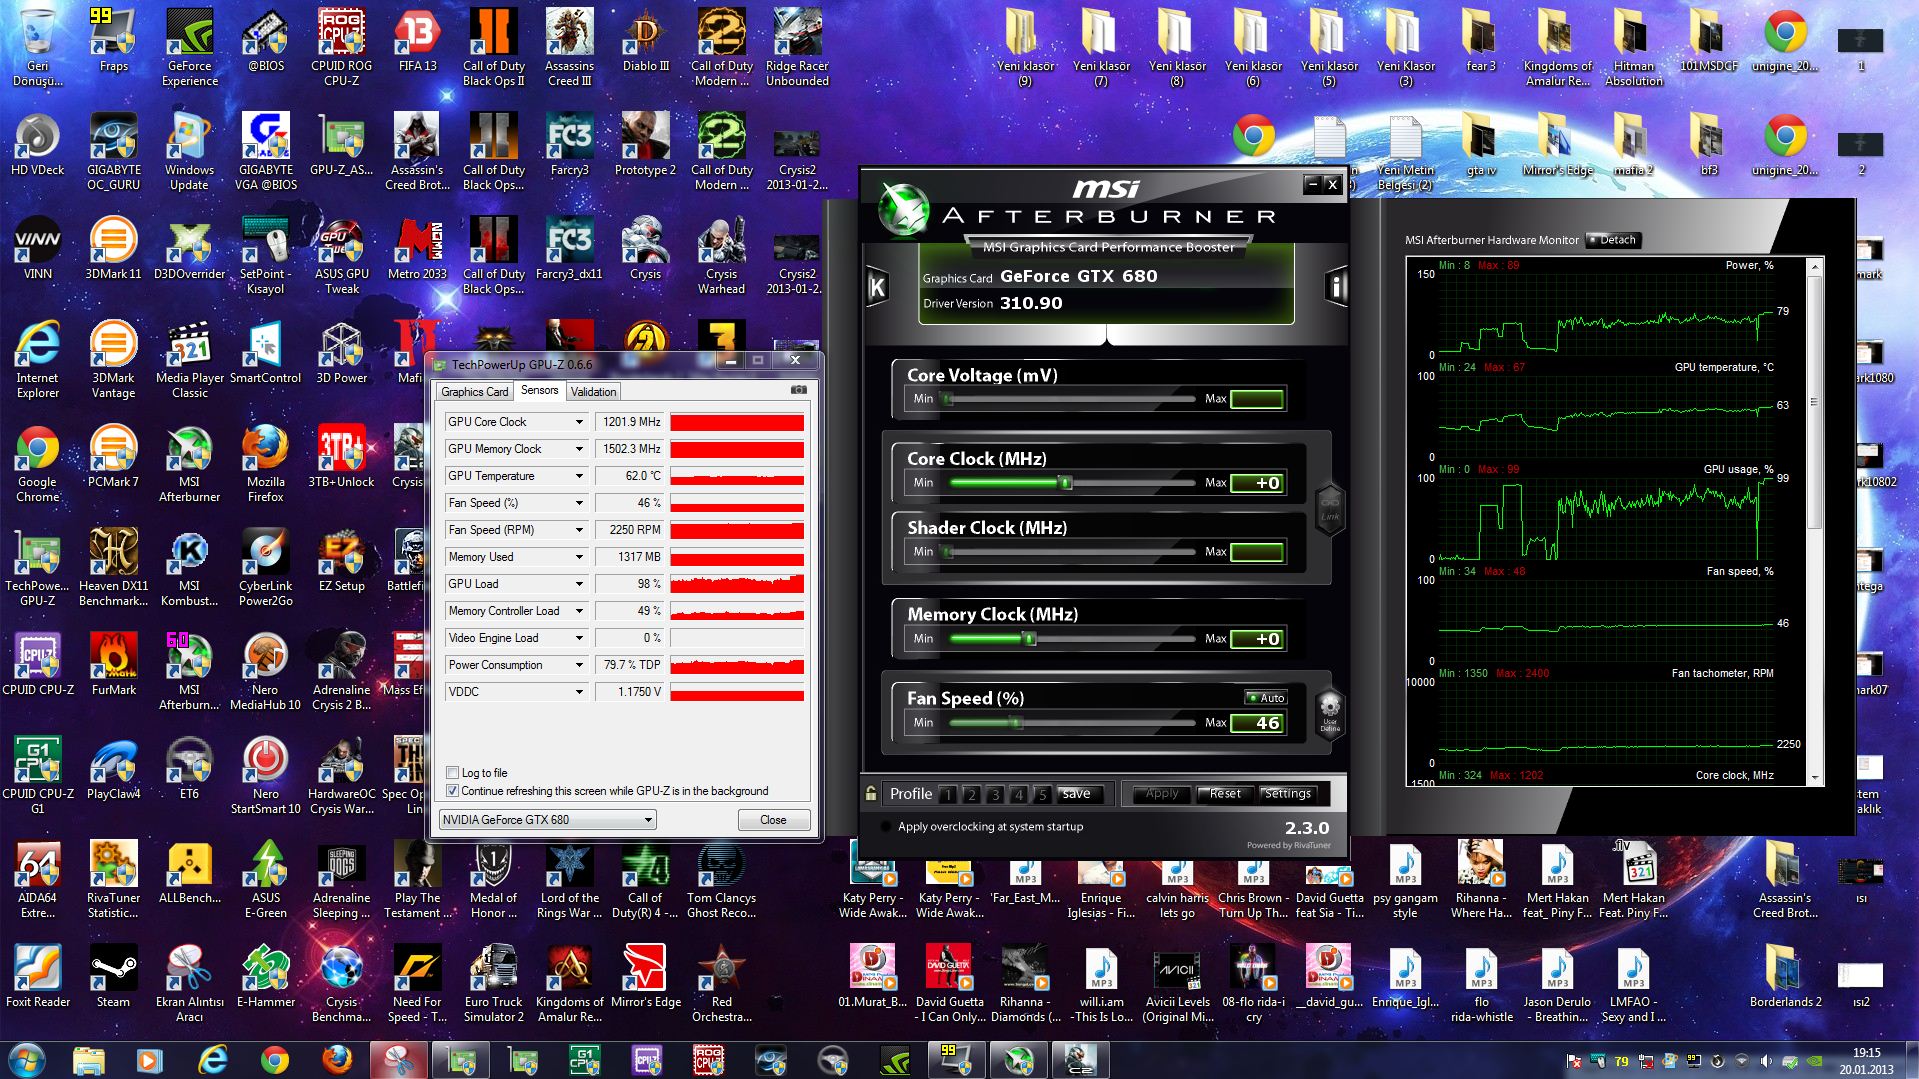Click Windows Start button on taskbar
Screen dimensions: 1919x1079
point(27,1060)
